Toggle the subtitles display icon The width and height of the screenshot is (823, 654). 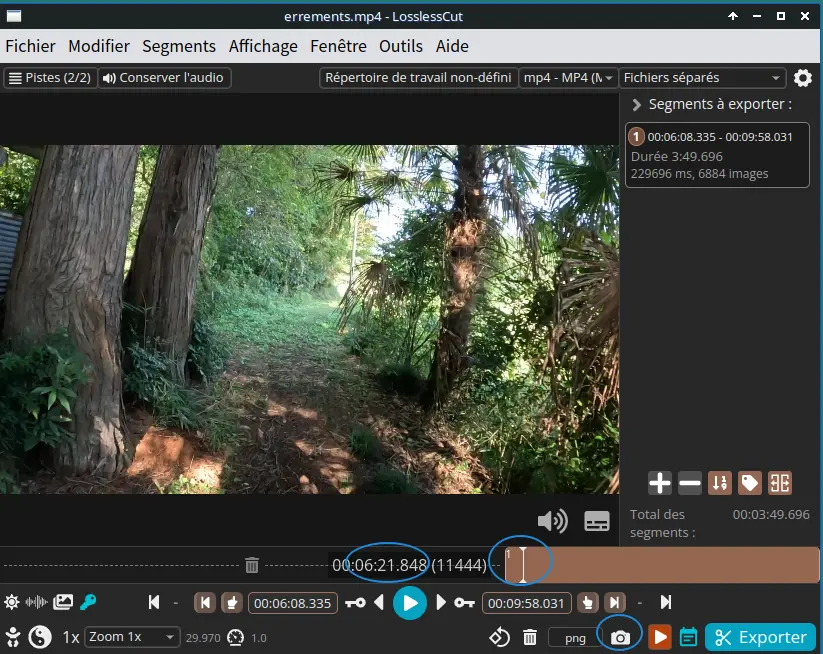[x=597, y=521]
